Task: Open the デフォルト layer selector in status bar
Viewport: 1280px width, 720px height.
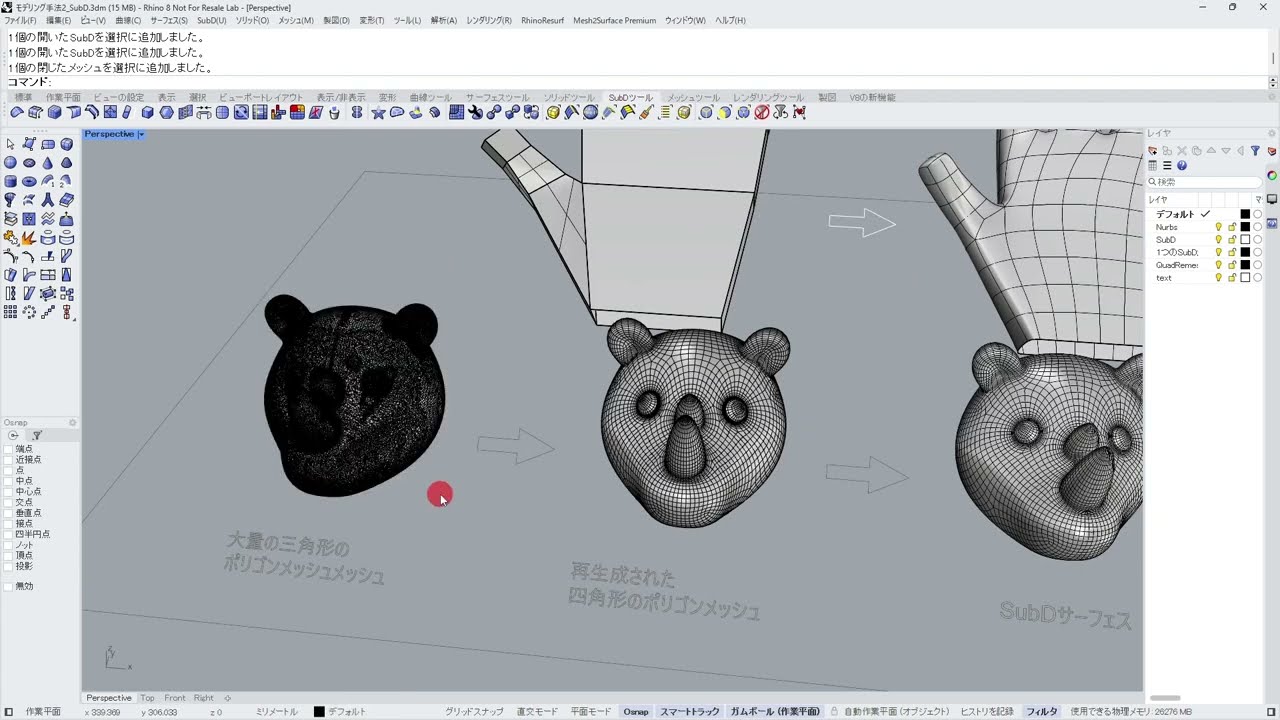Action: 340,712
